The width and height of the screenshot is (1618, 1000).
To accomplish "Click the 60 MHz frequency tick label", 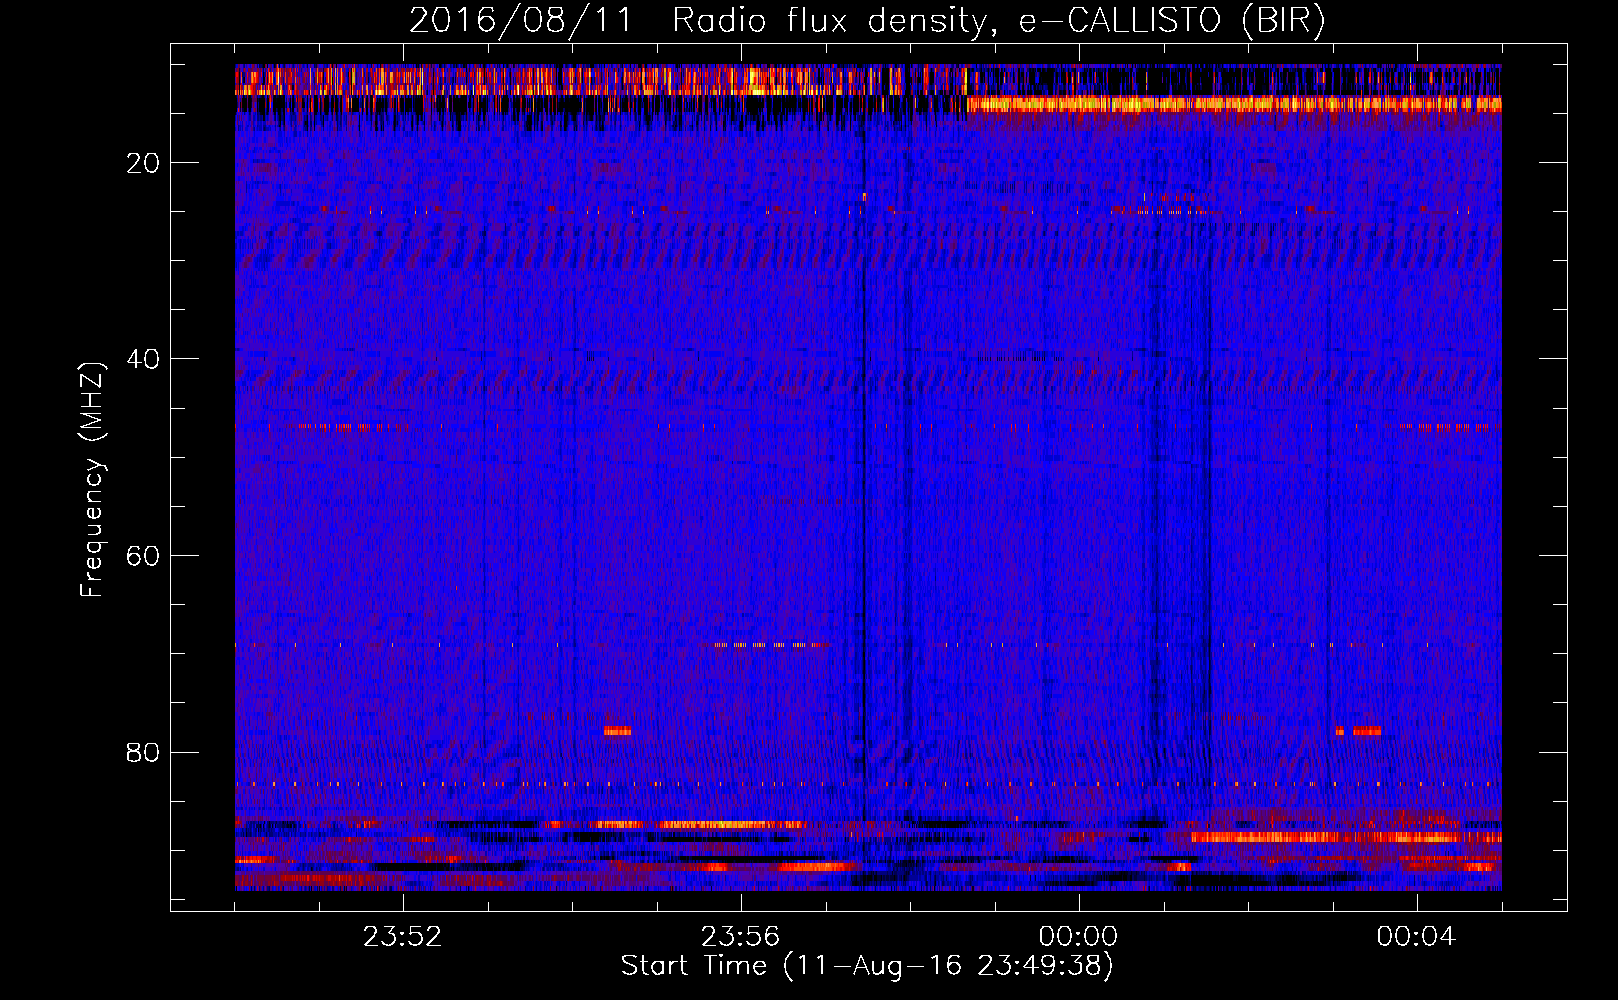I will pos(144,556).
